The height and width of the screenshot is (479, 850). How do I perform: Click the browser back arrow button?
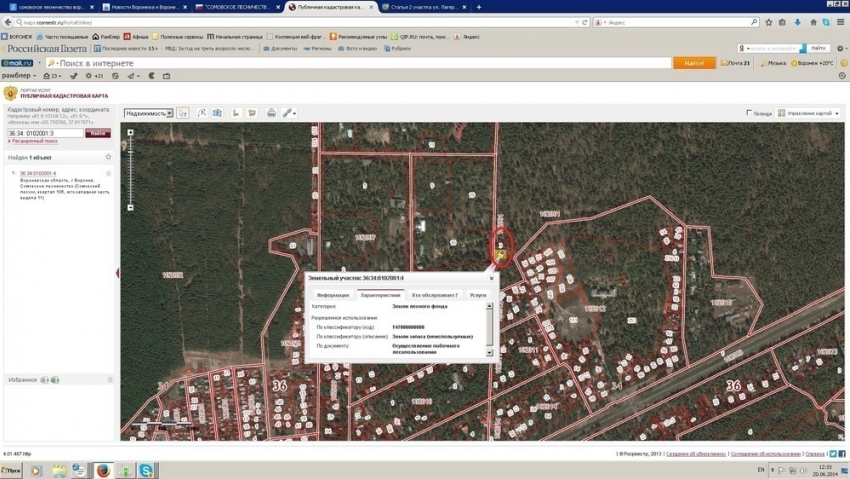8,22
